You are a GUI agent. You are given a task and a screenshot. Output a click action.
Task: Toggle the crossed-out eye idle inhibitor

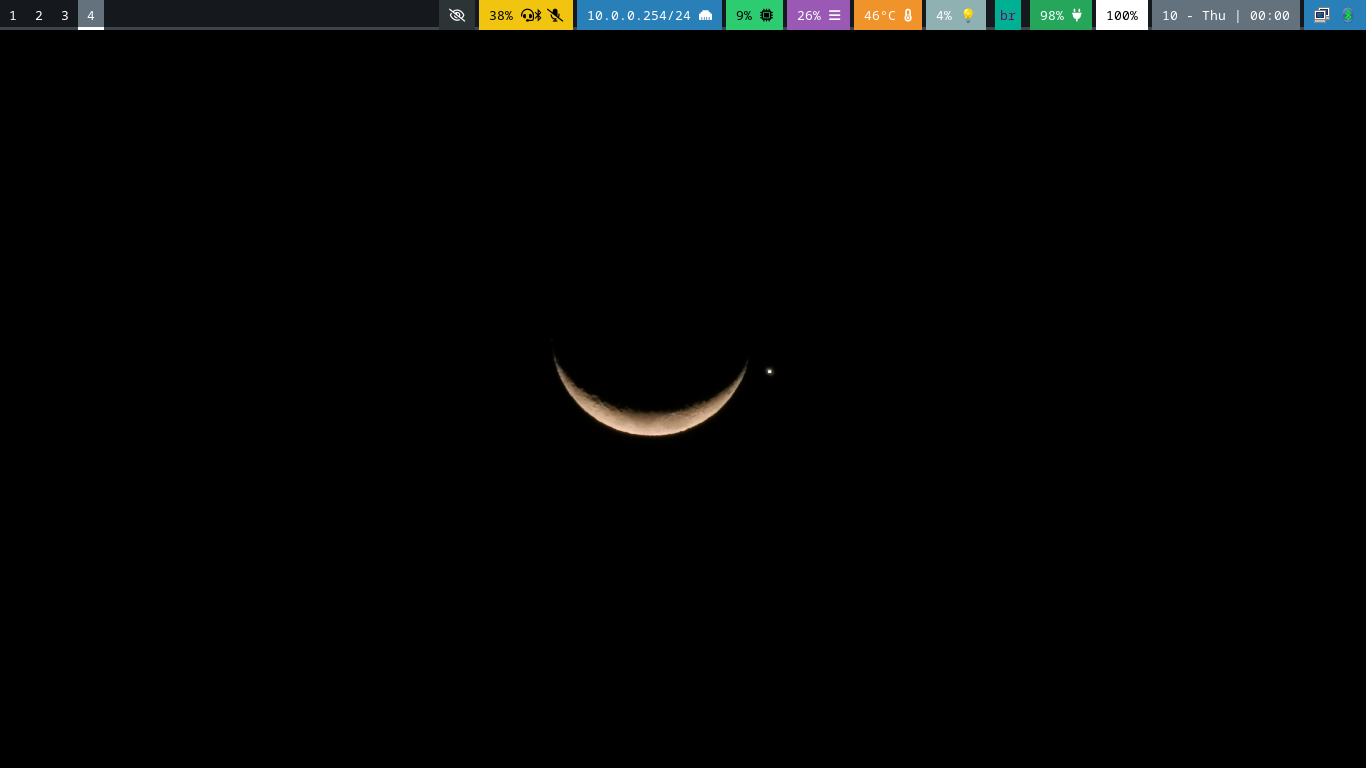[457, 15]
